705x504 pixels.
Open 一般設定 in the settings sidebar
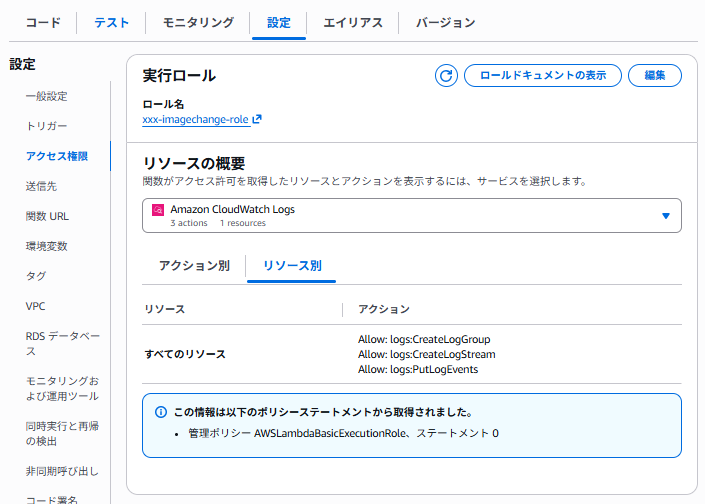(x=47, y=96)
